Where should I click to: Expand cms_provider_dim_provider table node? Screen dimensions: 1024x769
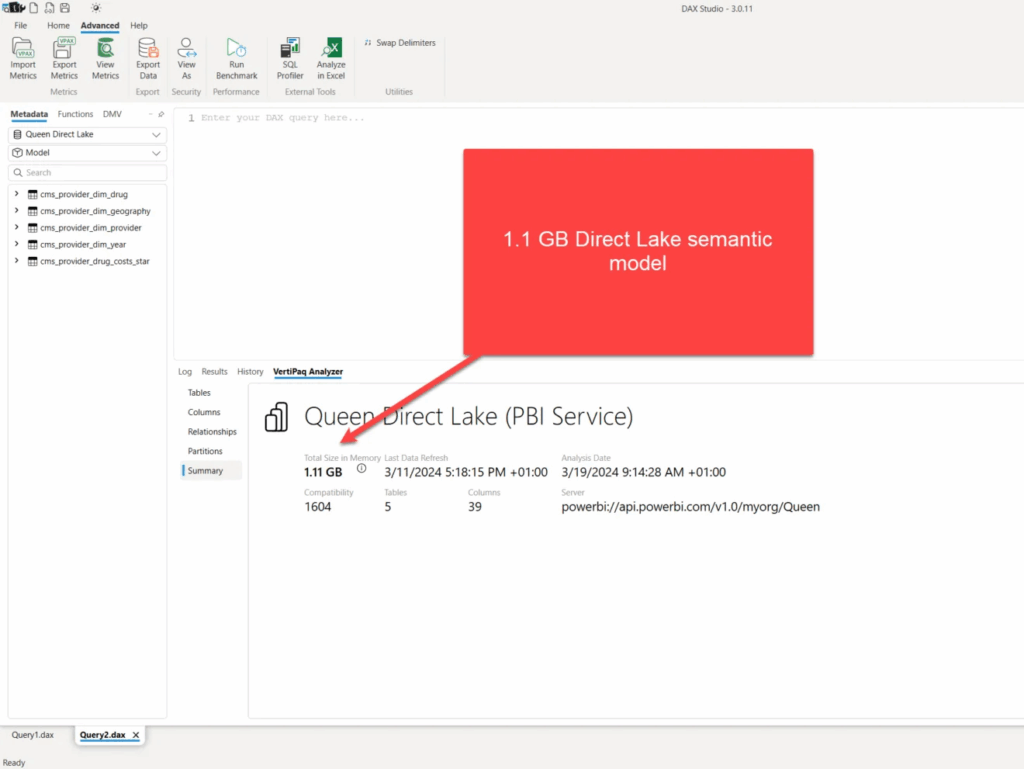[16, 227]
